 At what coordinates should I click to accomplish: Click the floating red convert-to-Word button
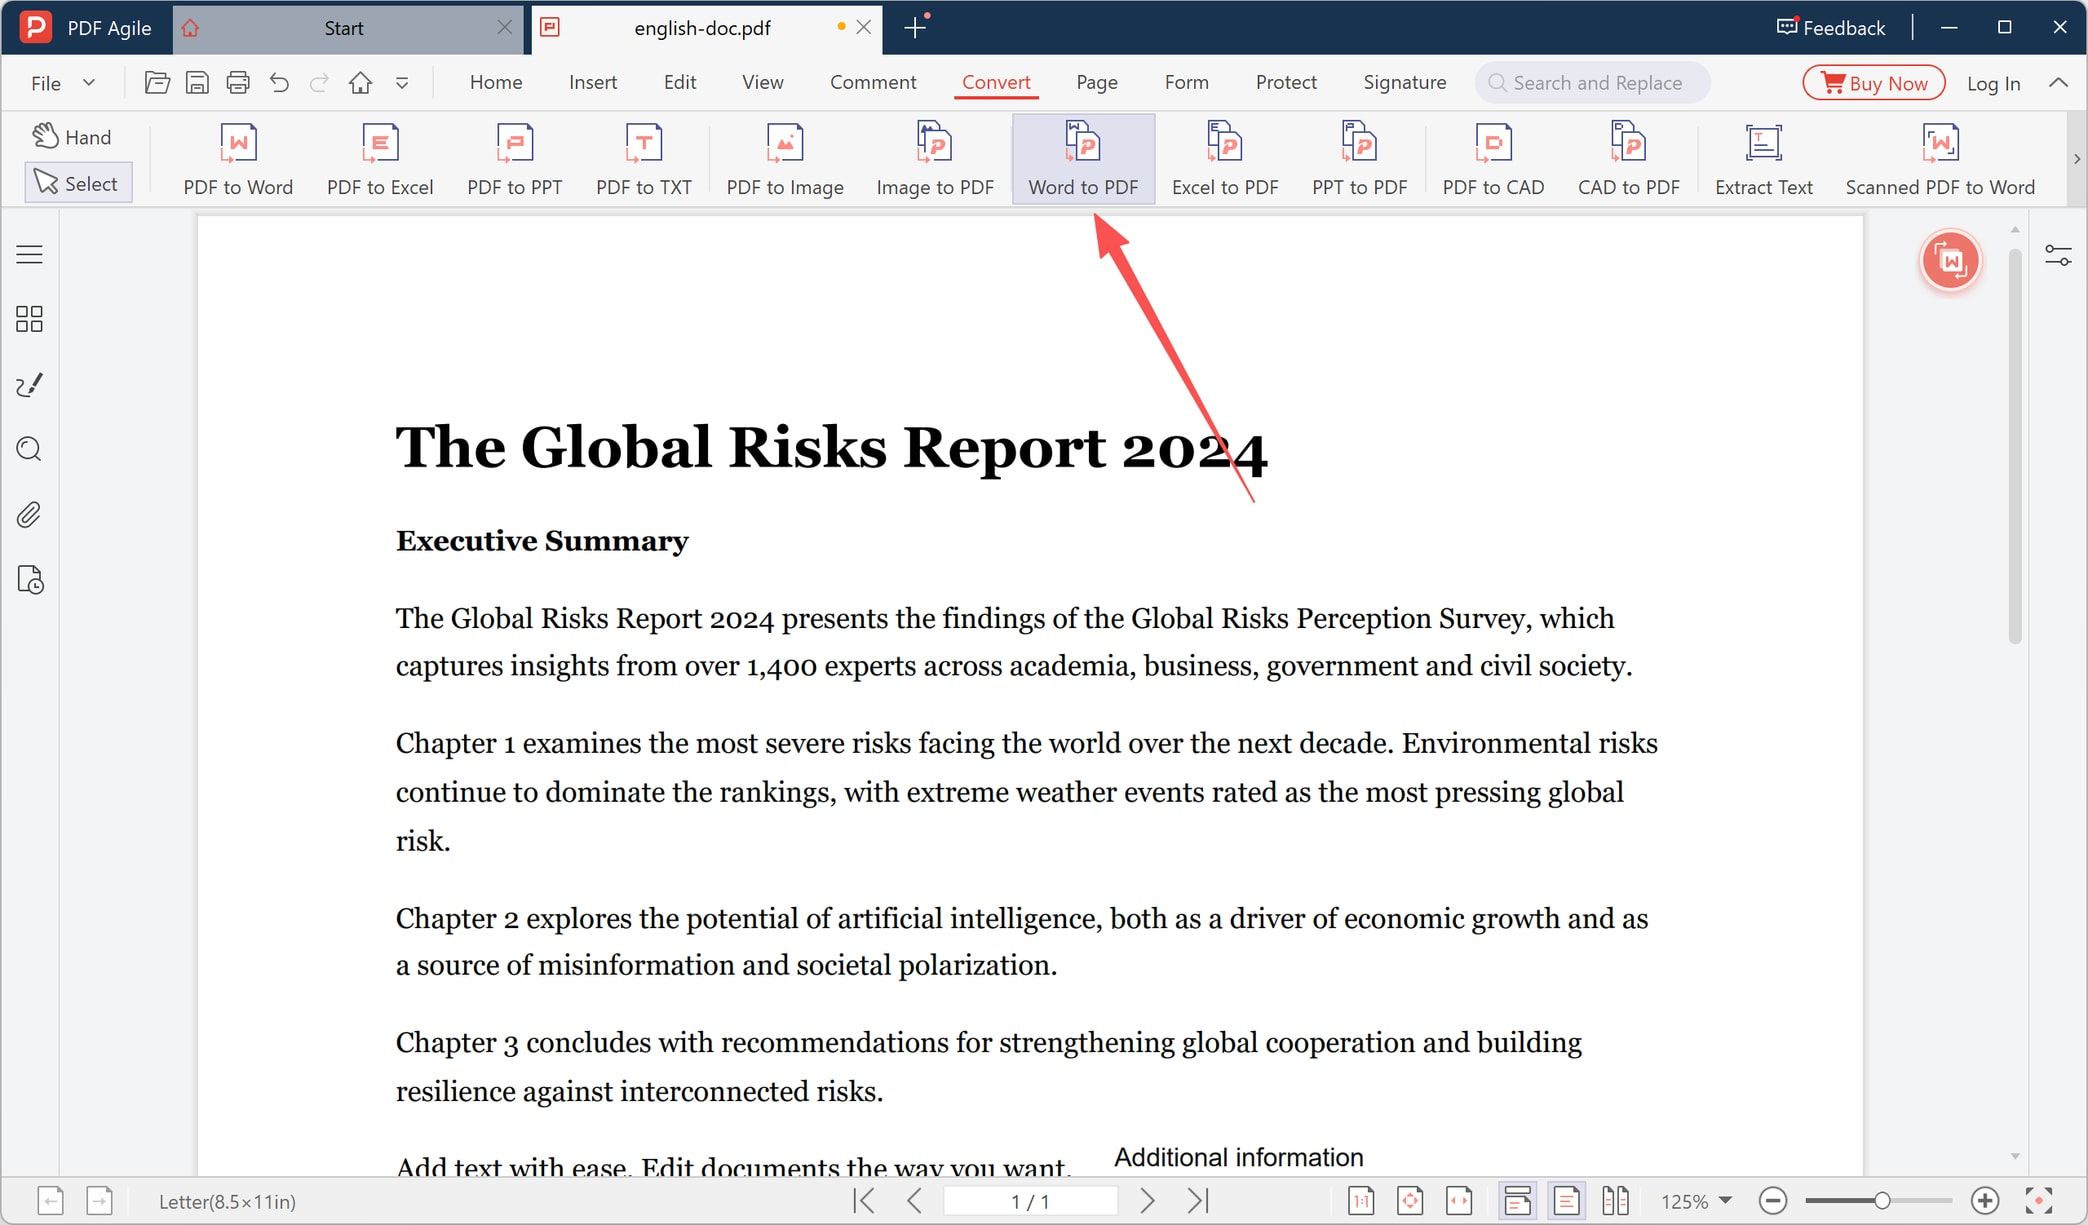(1950, 261)
